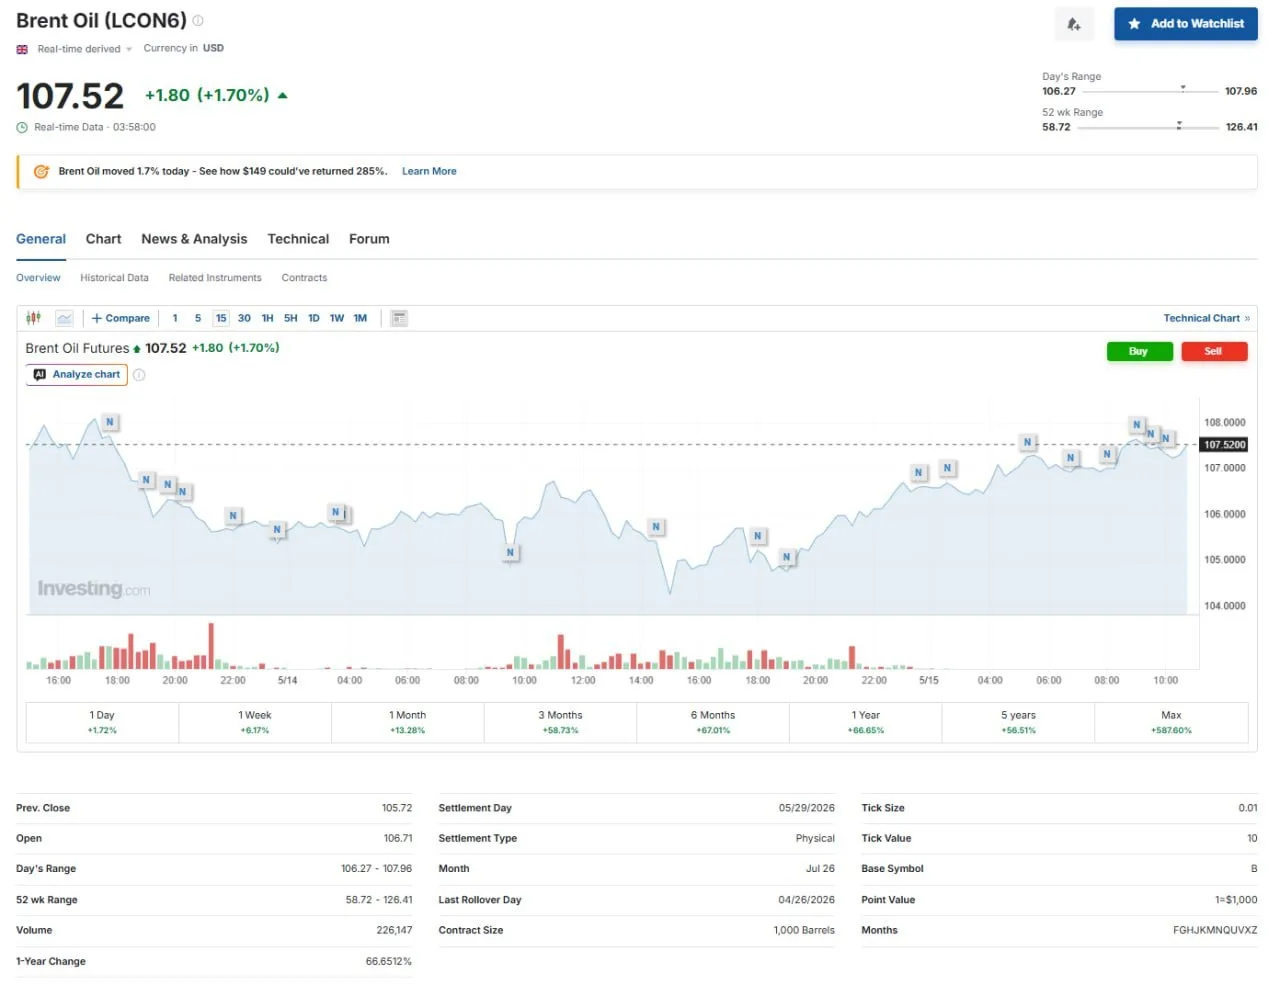Click the Settlement Day date 05/29/2026
Image resolution: width=1280 pixels, height=985 pixels.
pos(807,808)
